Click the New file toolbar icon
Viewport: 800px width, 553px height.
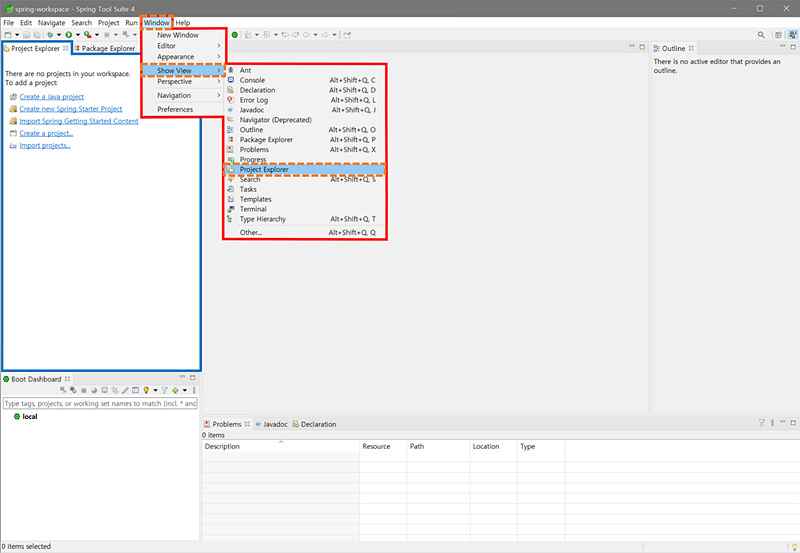coord(8,35)
